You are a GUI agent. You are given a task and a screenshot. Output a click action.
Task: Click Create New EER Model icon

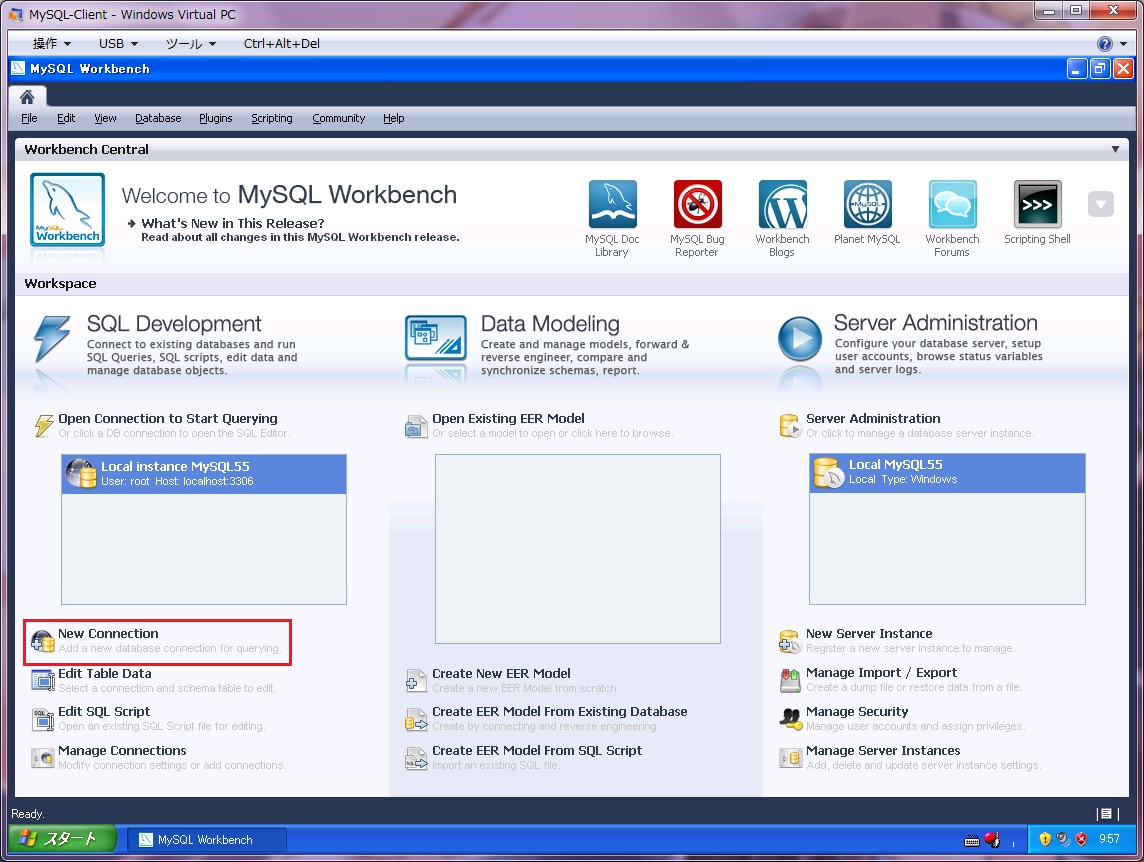pyautogui.click(x=416, y=680)
